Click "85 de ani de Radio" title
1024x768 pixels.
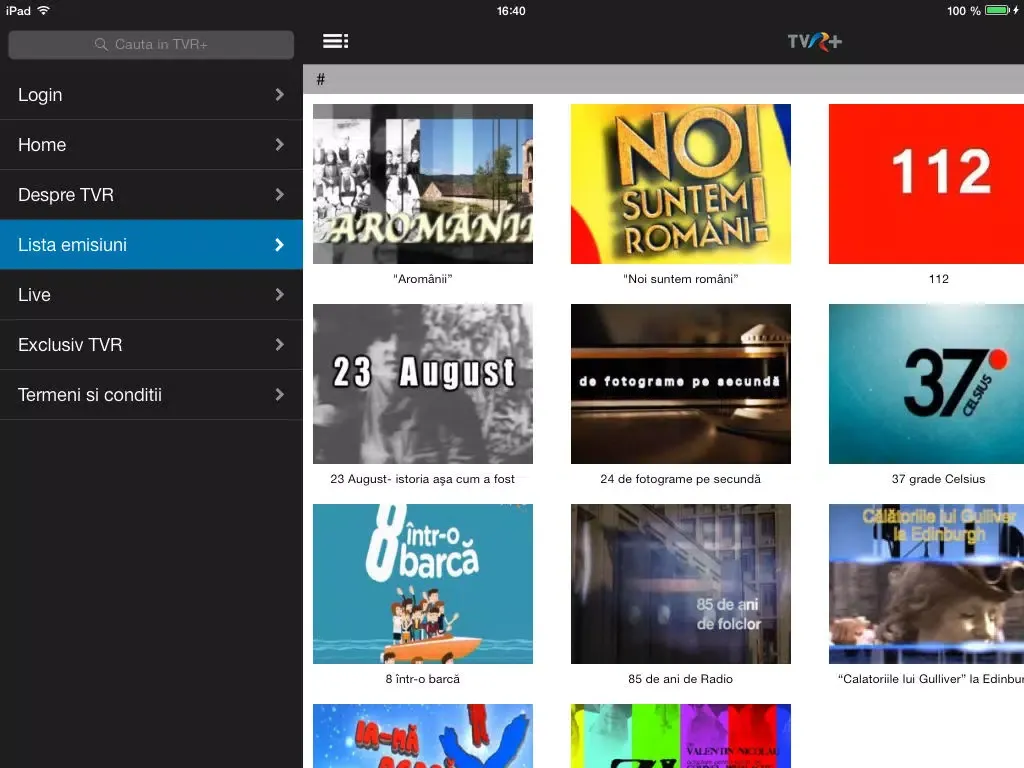pos(680,679)
